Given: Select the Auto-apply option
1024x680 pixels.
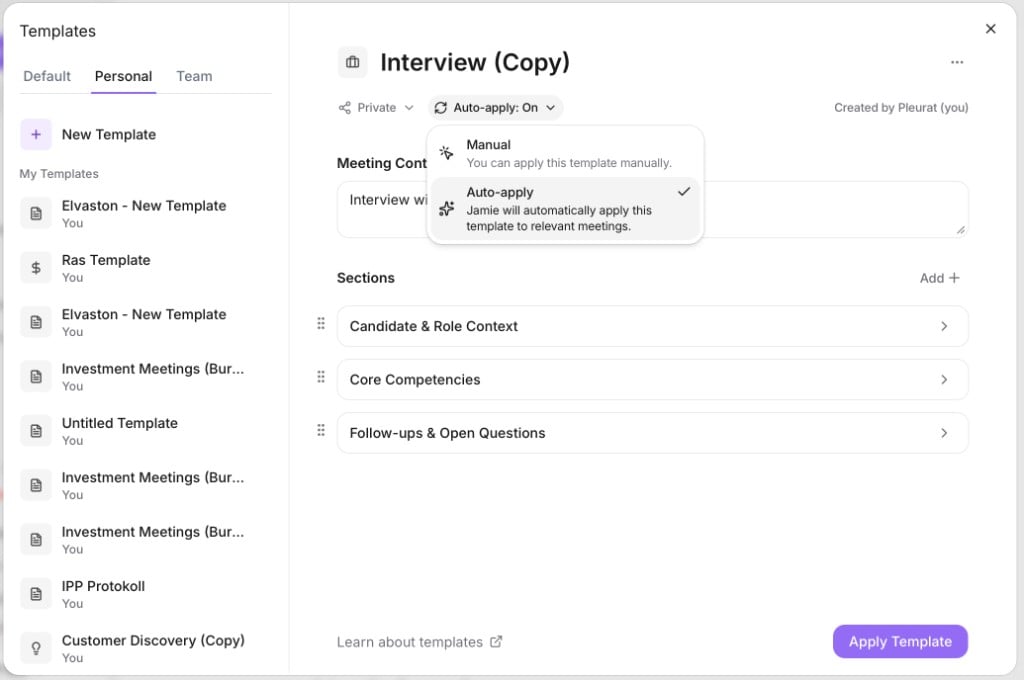Looking at the screenshot, I should [x=565, y=209].
